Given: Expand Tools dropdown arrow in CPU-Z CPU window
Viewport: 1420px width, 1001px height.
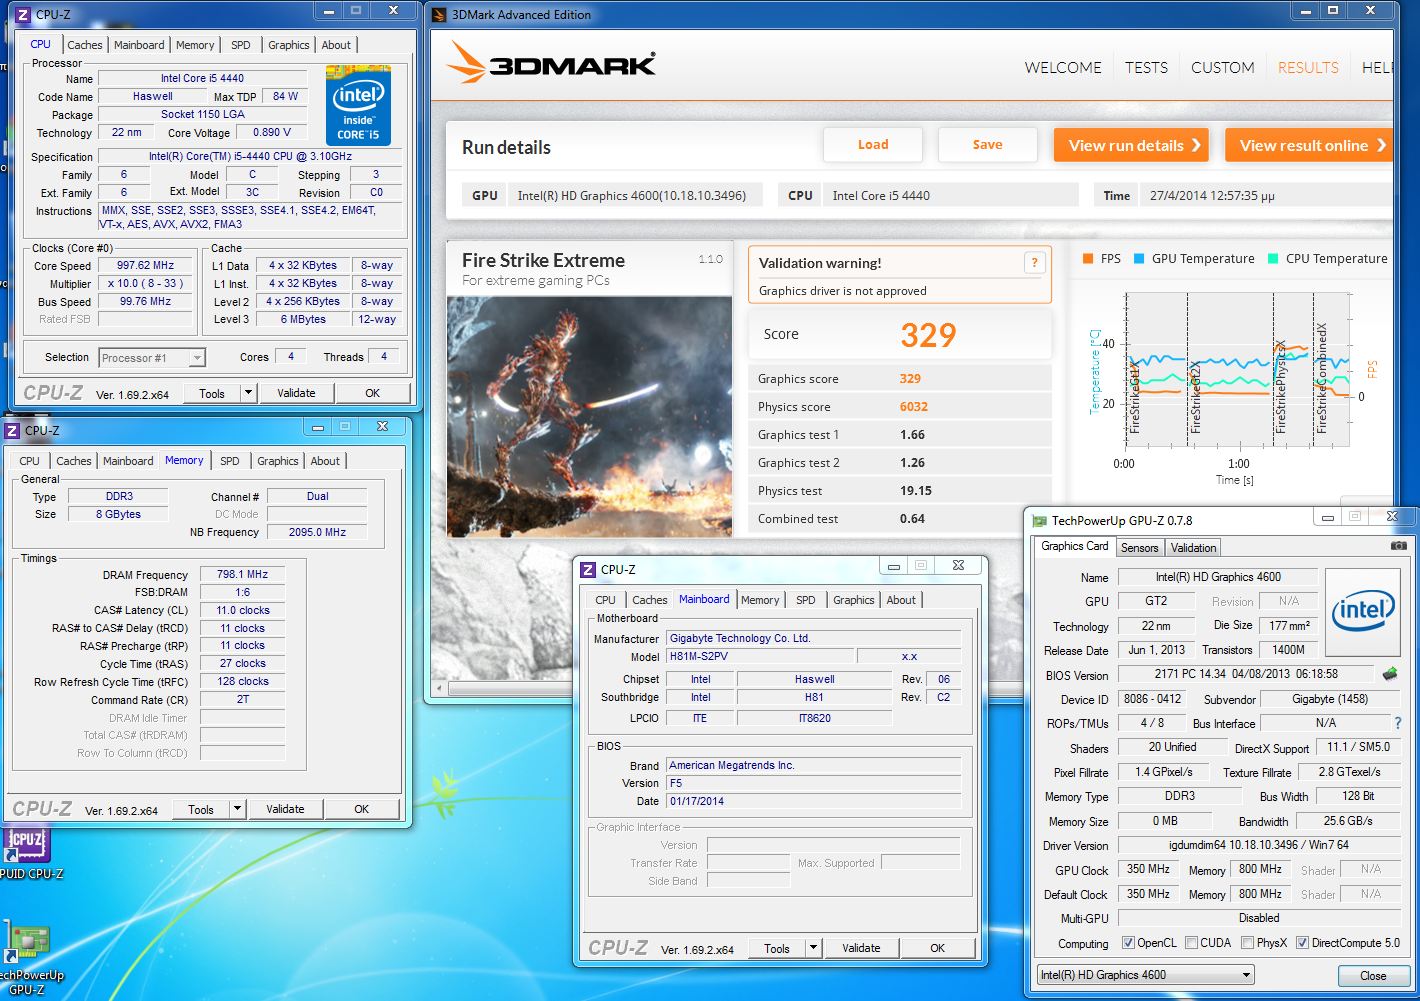Looking at the screenshot, I should pyautogui.click(x=248, y=393).
